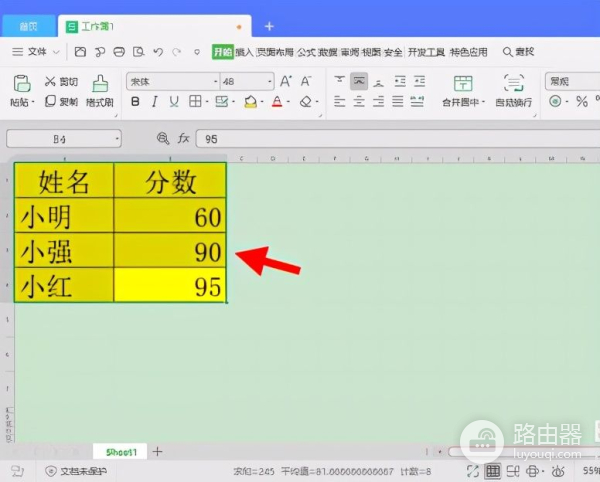Screen dimensions: 600x482
Task: Align text right in the cell
Action: (x=378, y=101)
